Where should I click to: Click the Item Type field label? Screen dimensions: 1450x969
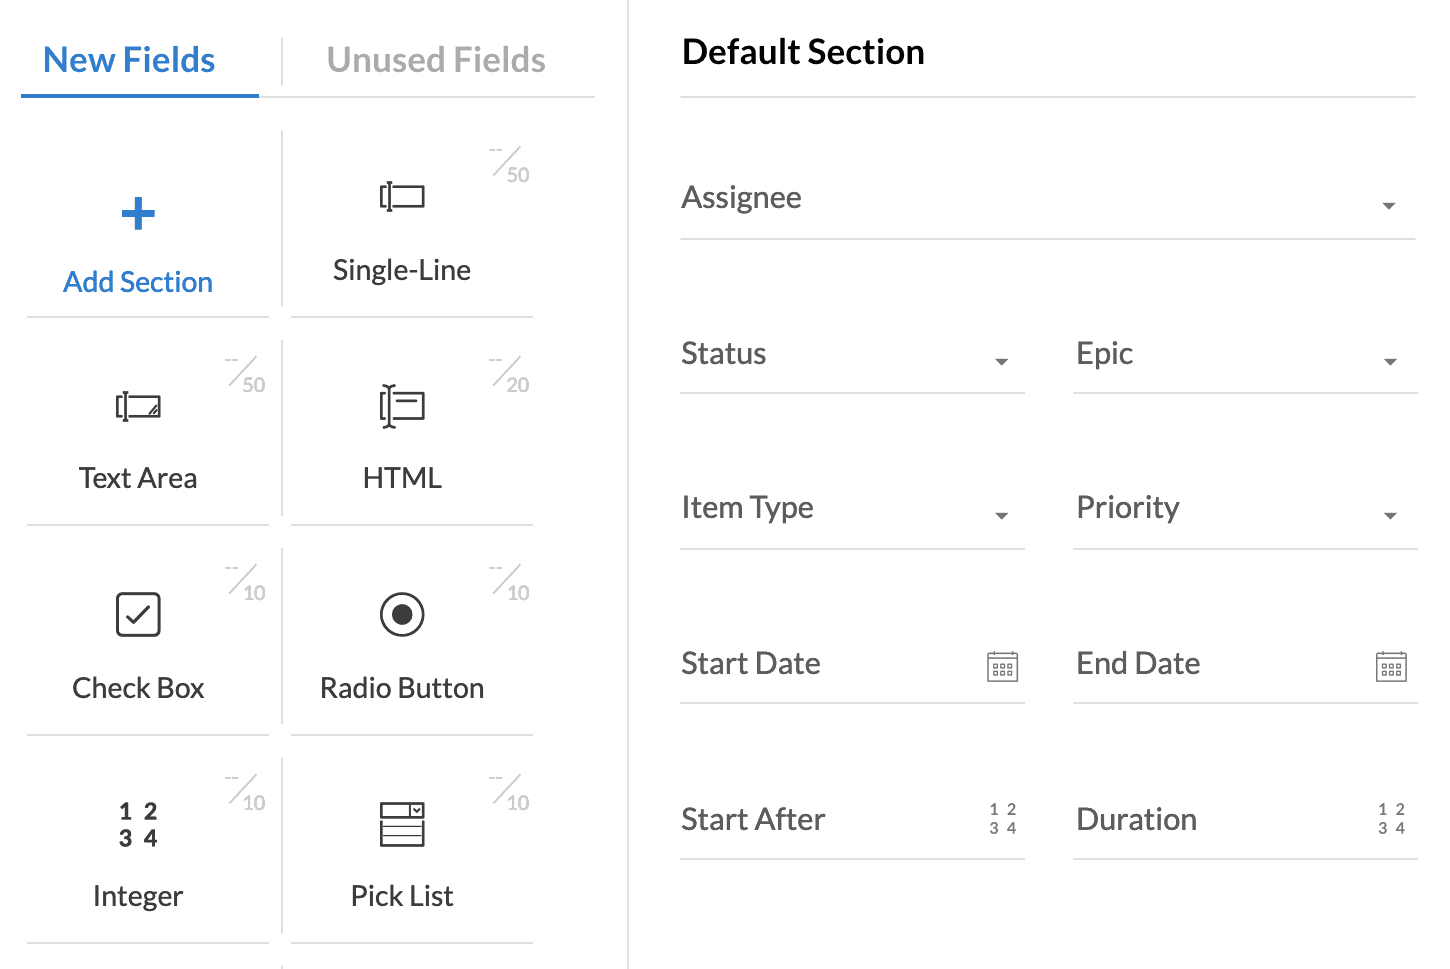(x=748, y=508)
